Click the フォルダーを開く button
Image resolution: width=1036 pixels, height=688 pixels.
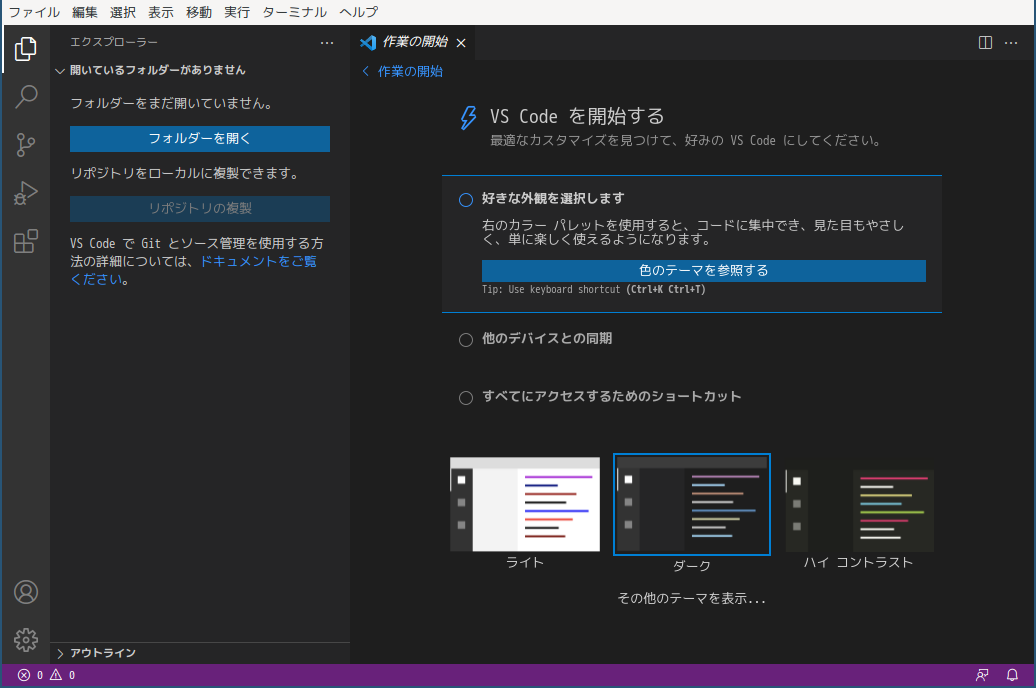(x=200, y=139)
